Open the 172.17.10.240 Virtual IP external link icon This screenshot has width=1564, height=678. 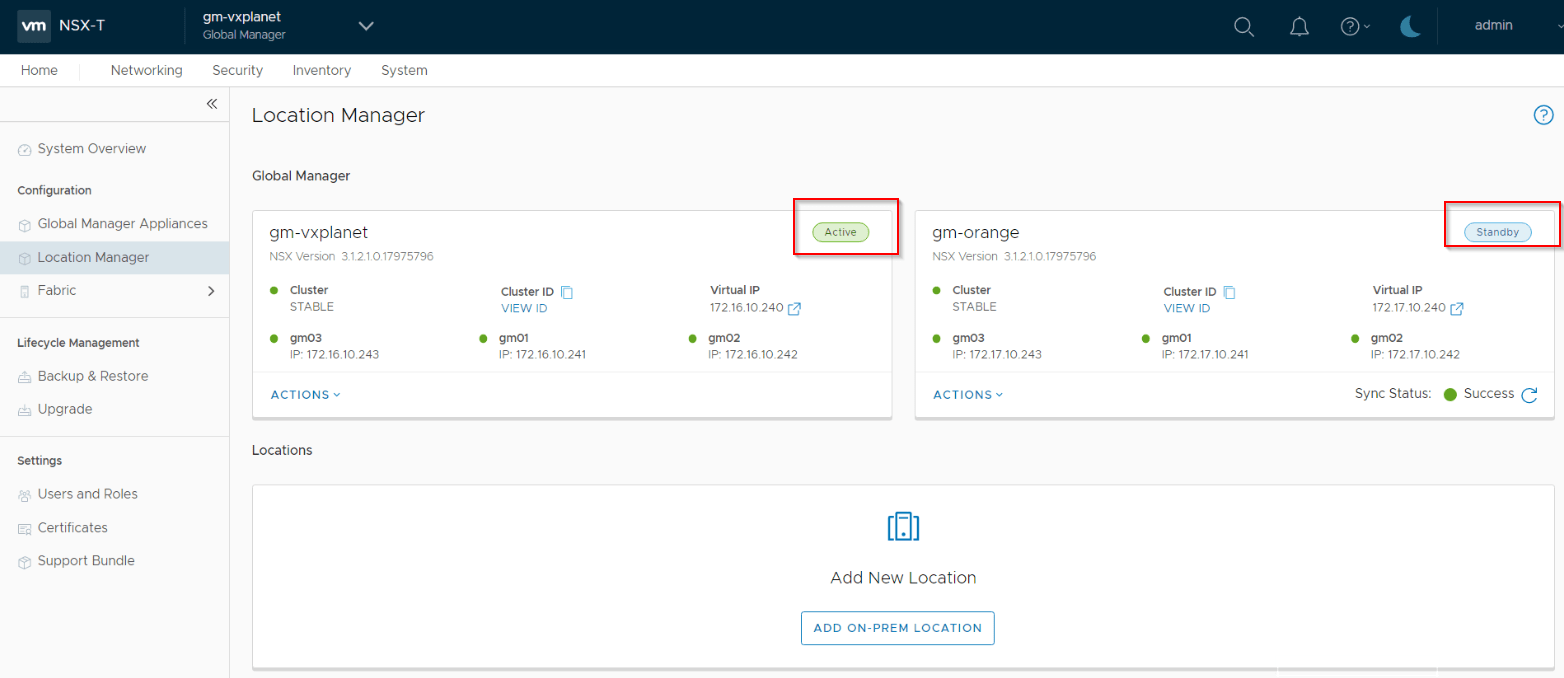1457,309
